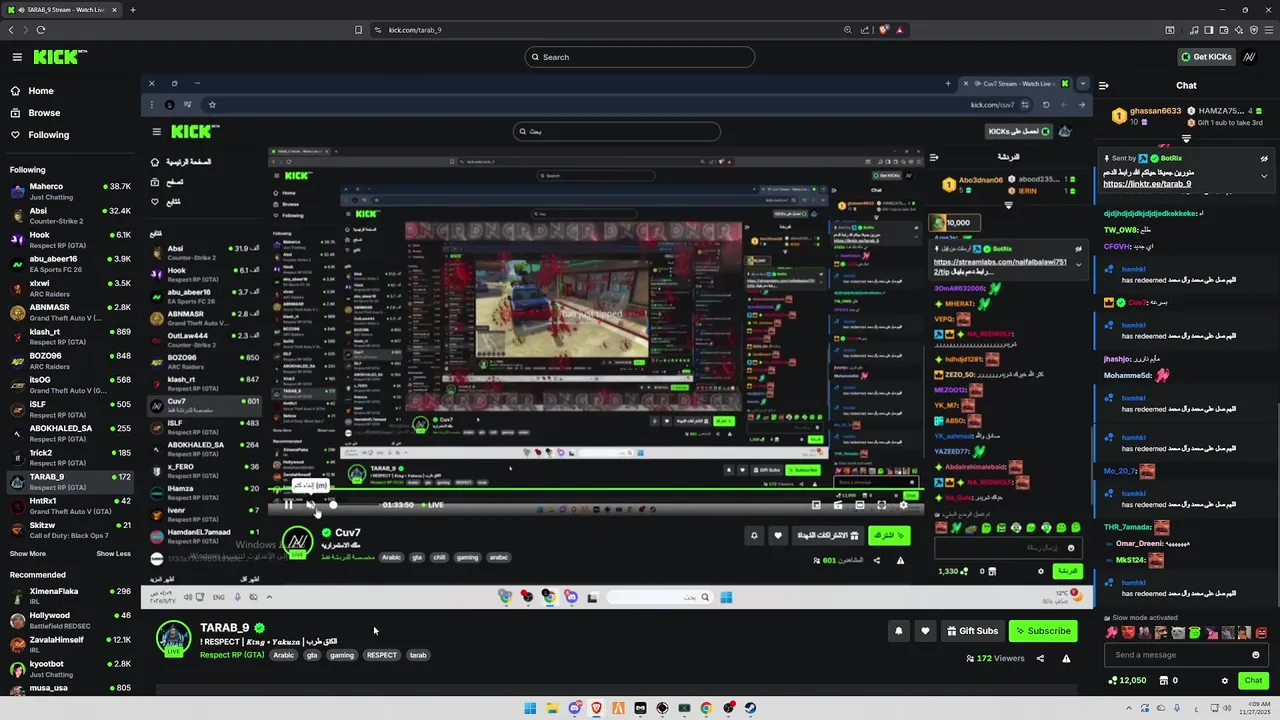The image size is (1280, 720).
Task: Open the Kick shop icon in chat
Action: [1164, 681]
